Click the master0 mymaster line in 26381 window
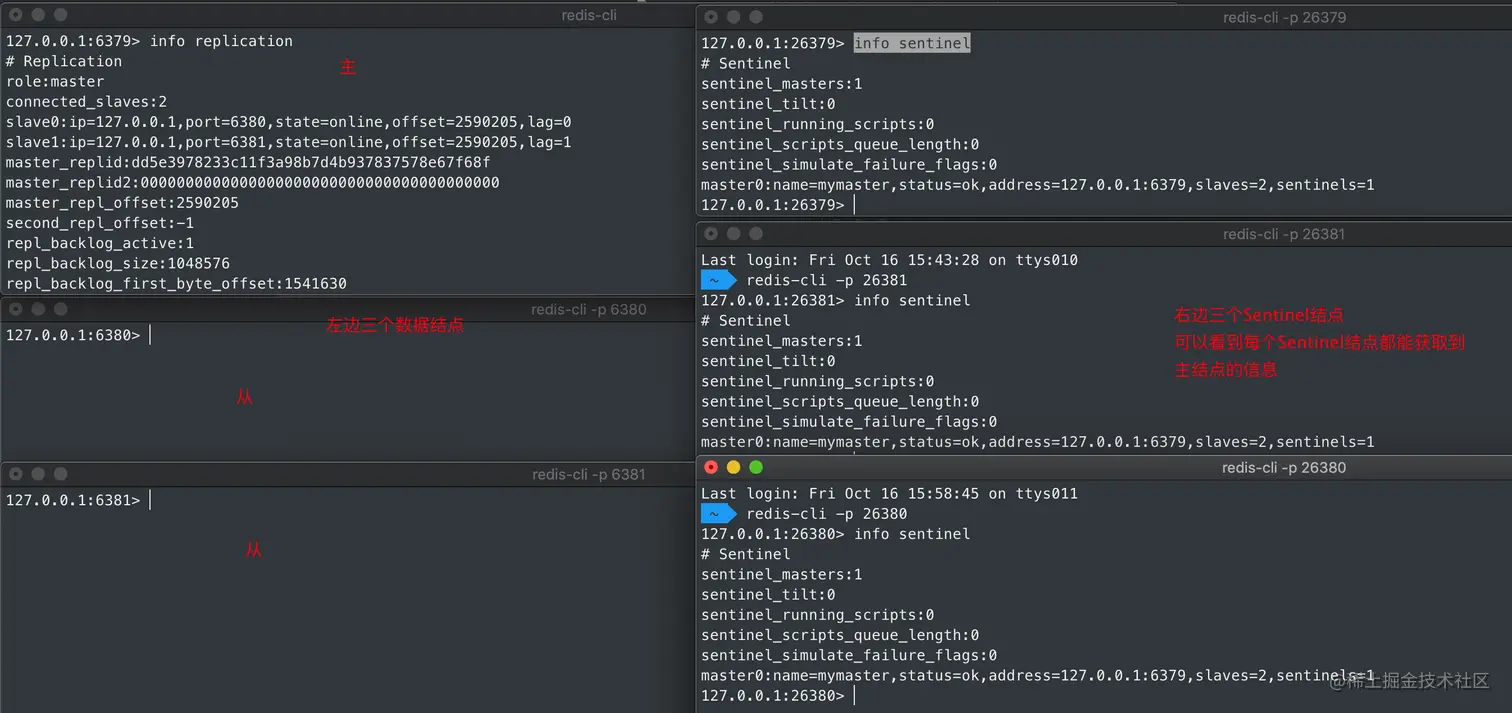 tap(1038, 442)
